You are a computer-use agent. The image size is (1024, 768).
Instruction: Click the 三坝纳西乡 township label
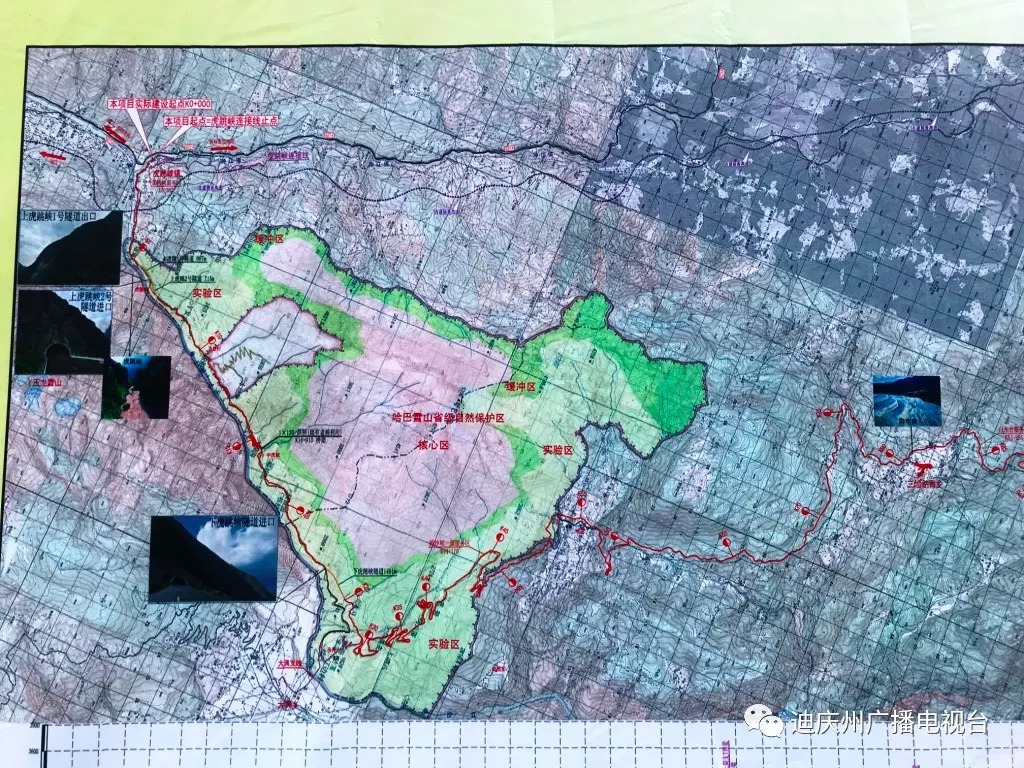click(x=925, y=483)
